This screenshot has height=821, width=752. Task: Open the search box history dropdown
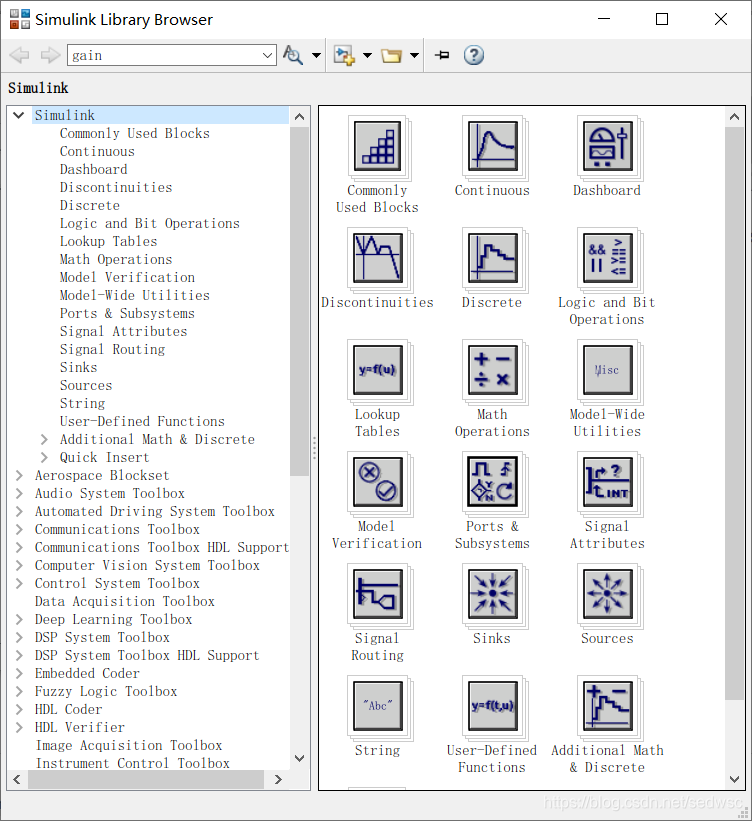pos(267,55)
